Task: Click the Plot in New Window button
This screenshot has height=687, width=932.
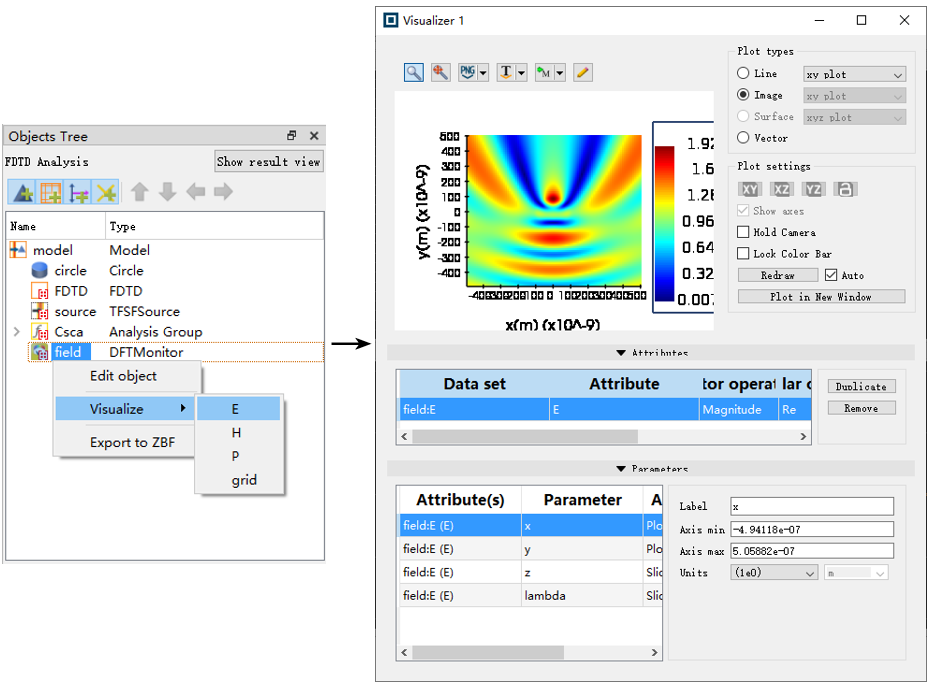Action: [x=821, y=297]
